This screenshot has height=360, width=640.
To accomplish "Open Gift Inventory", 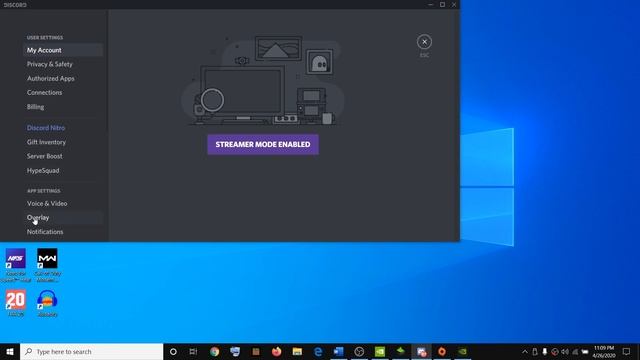I will 63,142.
